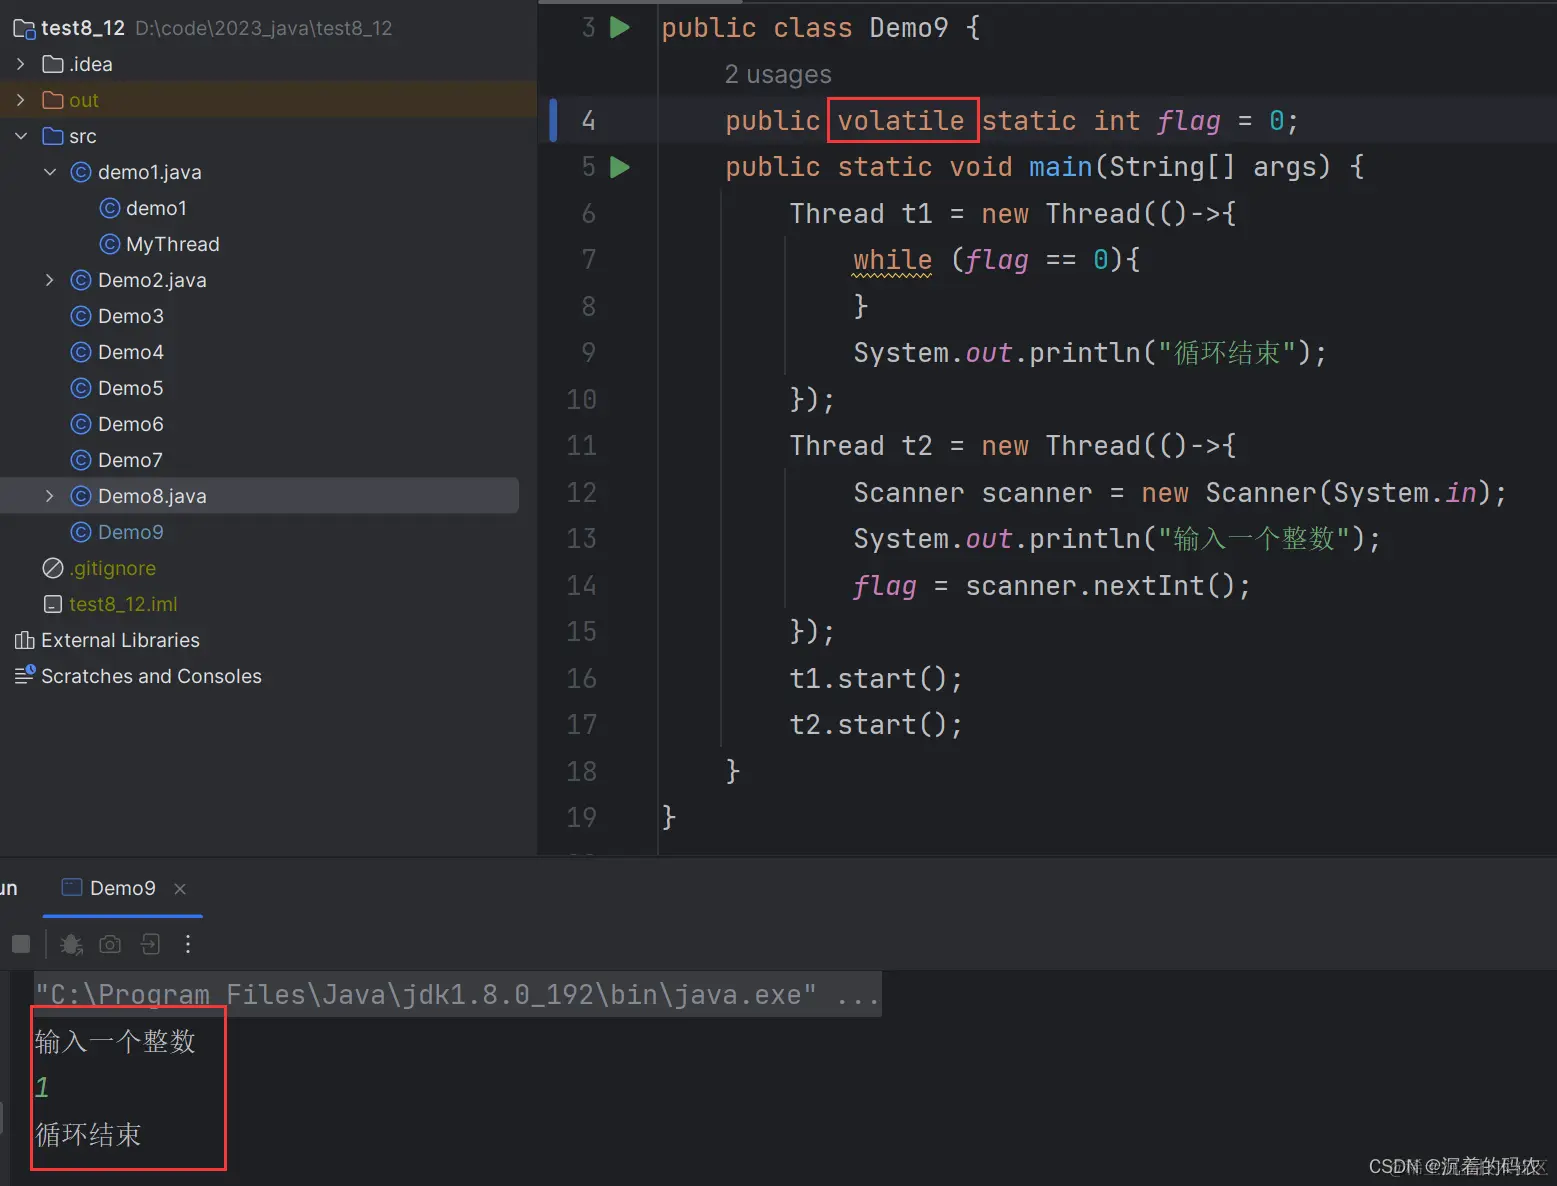Stop the running Demo9 process
This screenshot has width=1557, height=1186.
(x=21, y=944)
